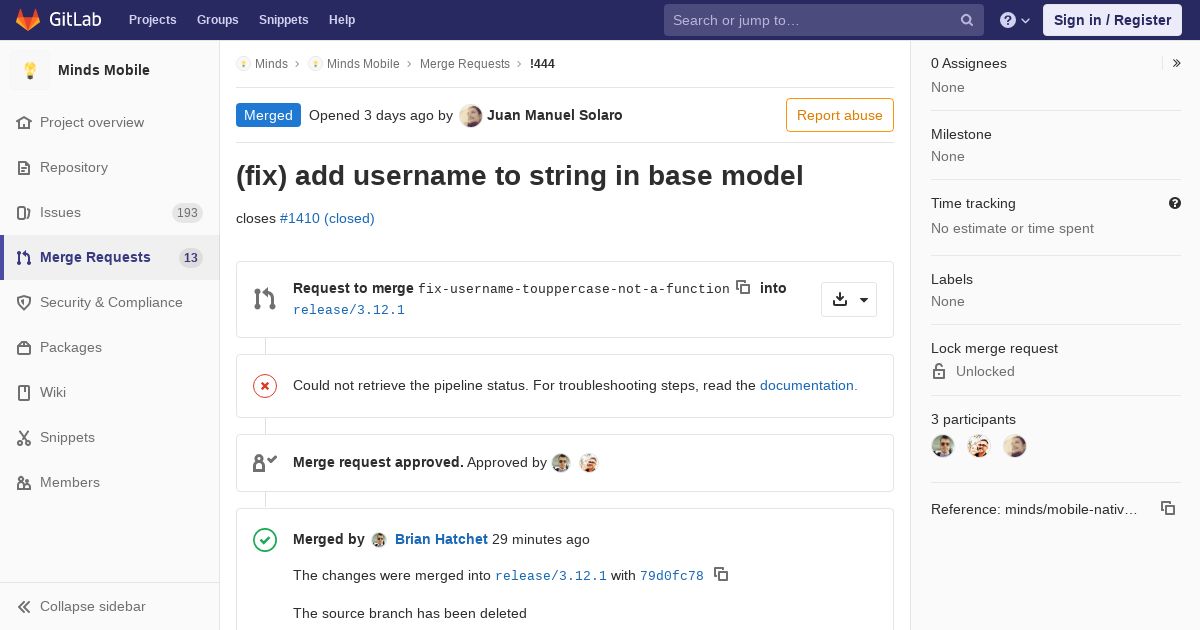Click the Snippets scissors icon
This screenshot has width=1200, height=630.
[24, 437]
